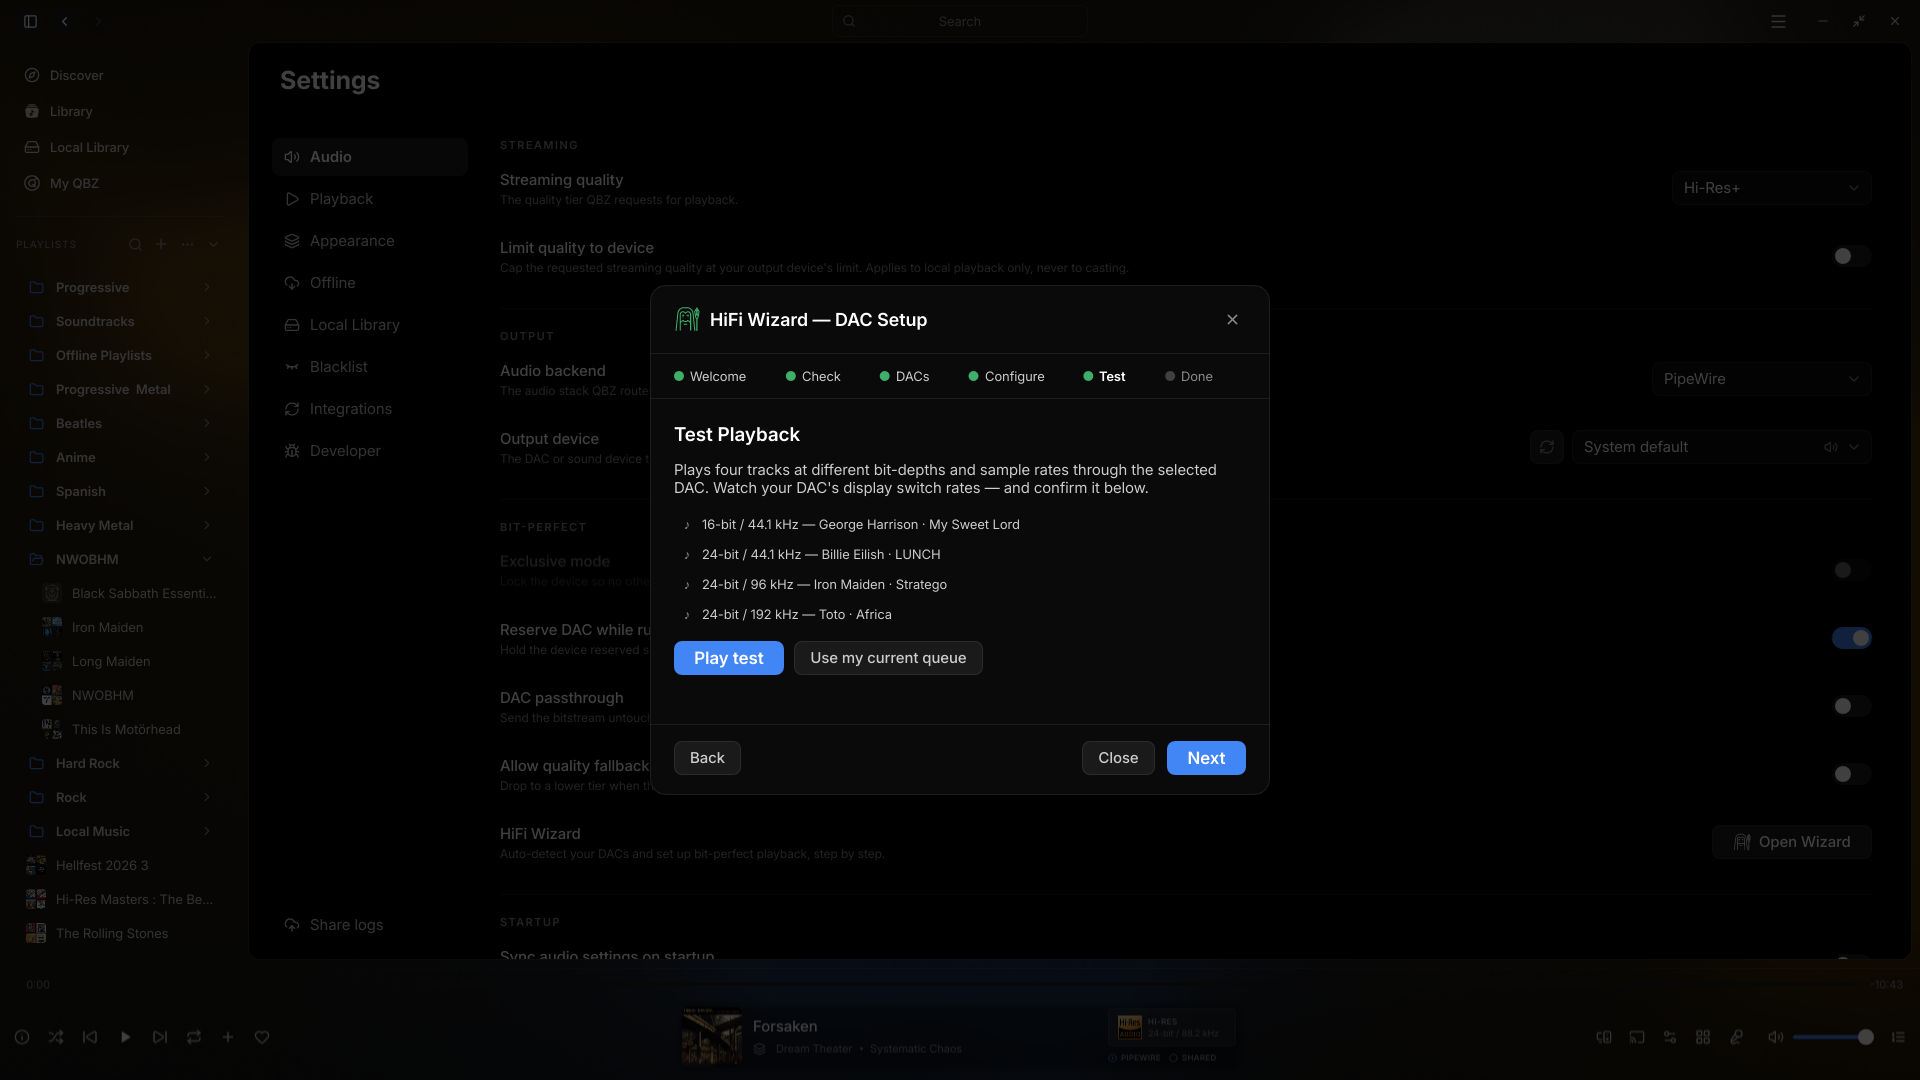
Task: Skip to the next track
Action: click(160, 1037)
